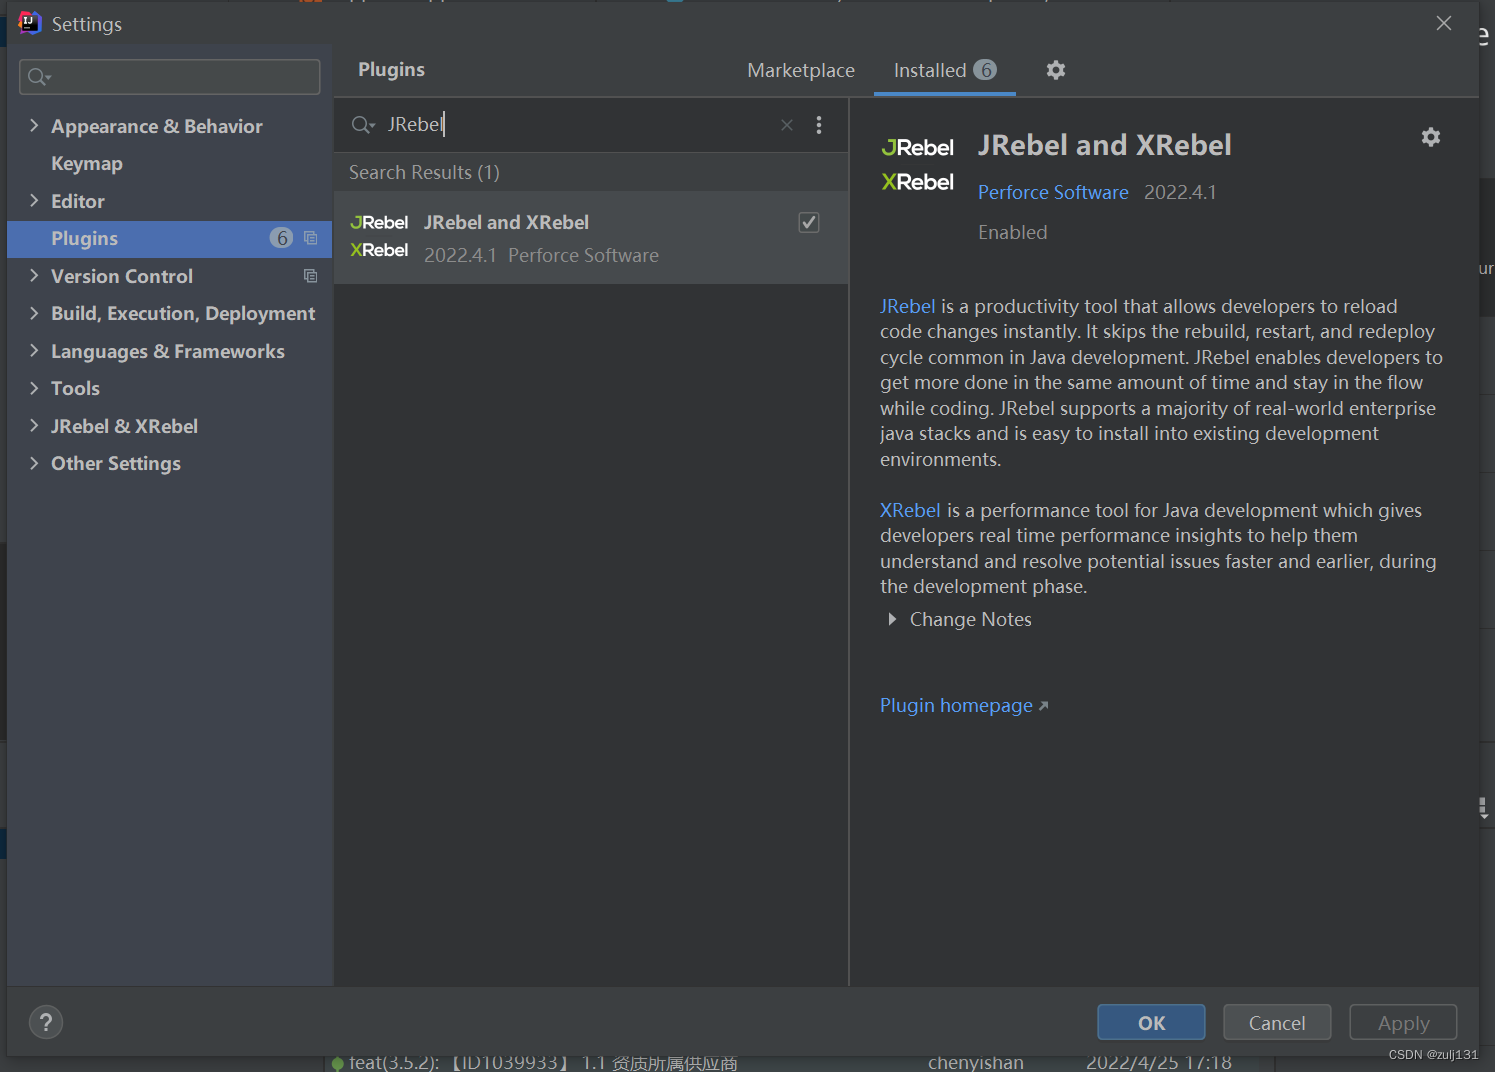Screen dimensions: 1495x1072
Task: Open the Perforce Software vendor link
Action: tap(1053, 192)
